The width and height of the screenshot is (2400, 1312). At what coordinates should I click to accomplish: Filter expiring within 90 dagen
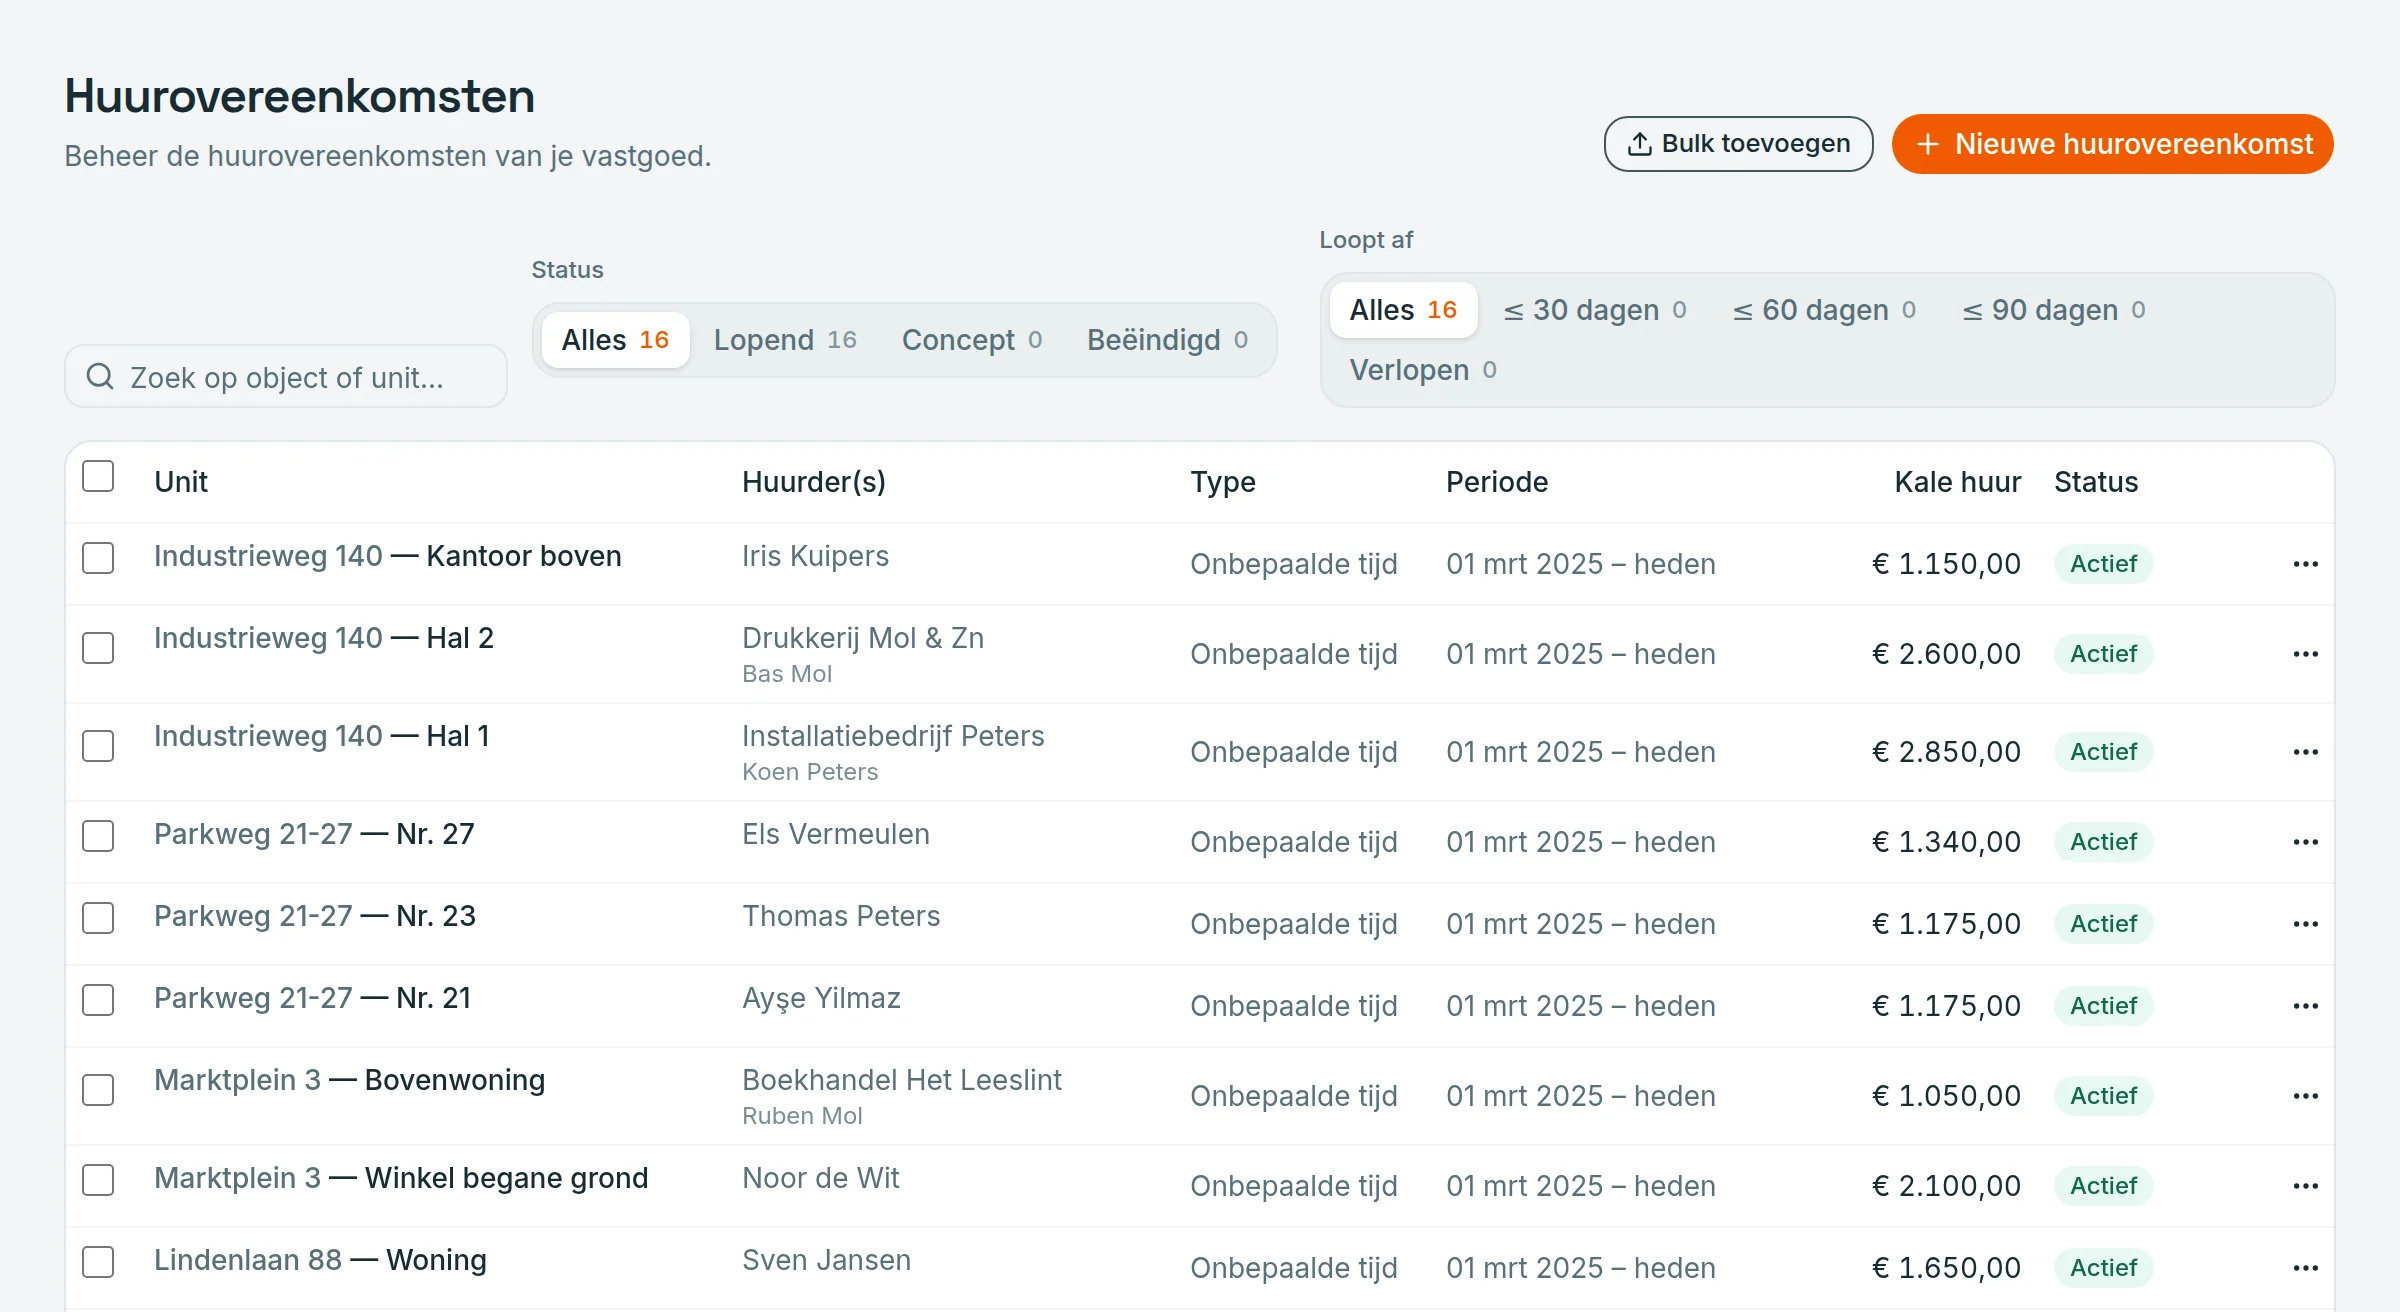tap(2054, 310)
